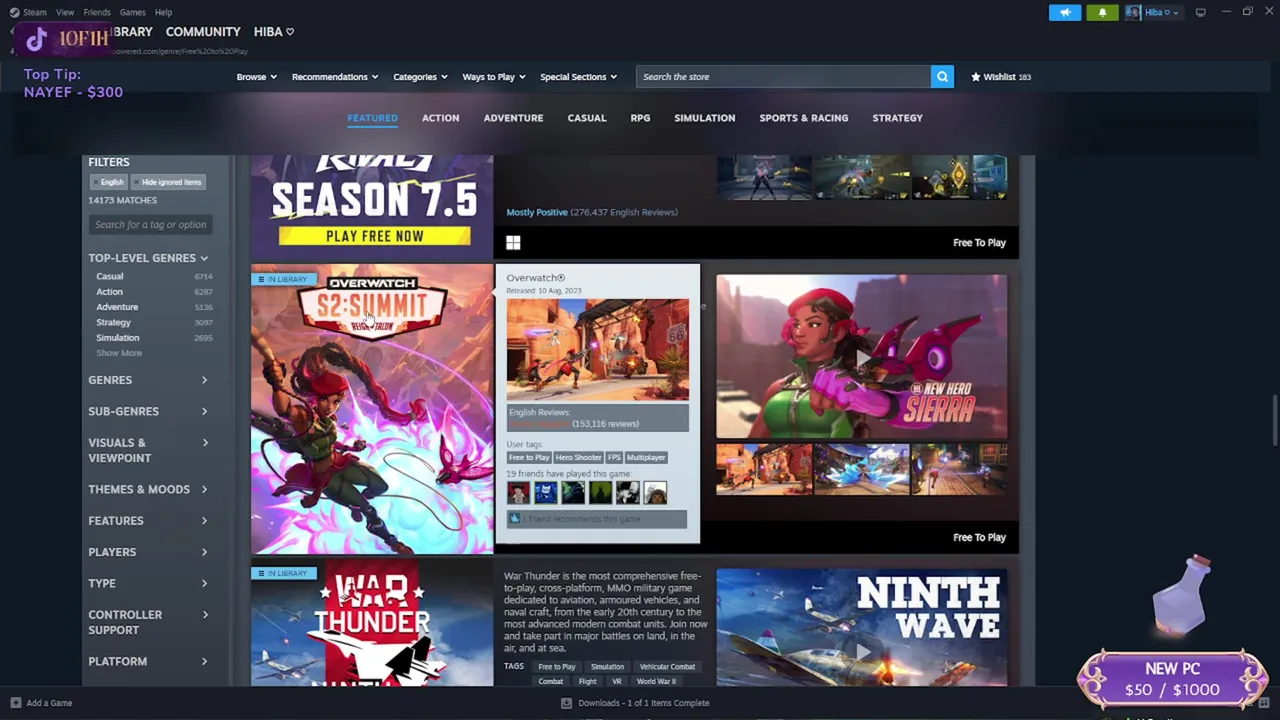Viewport: 1280px width, 720px height.
Task: Open the Overwatch S2 Summit capsule image
Action: tap(372, 409)
